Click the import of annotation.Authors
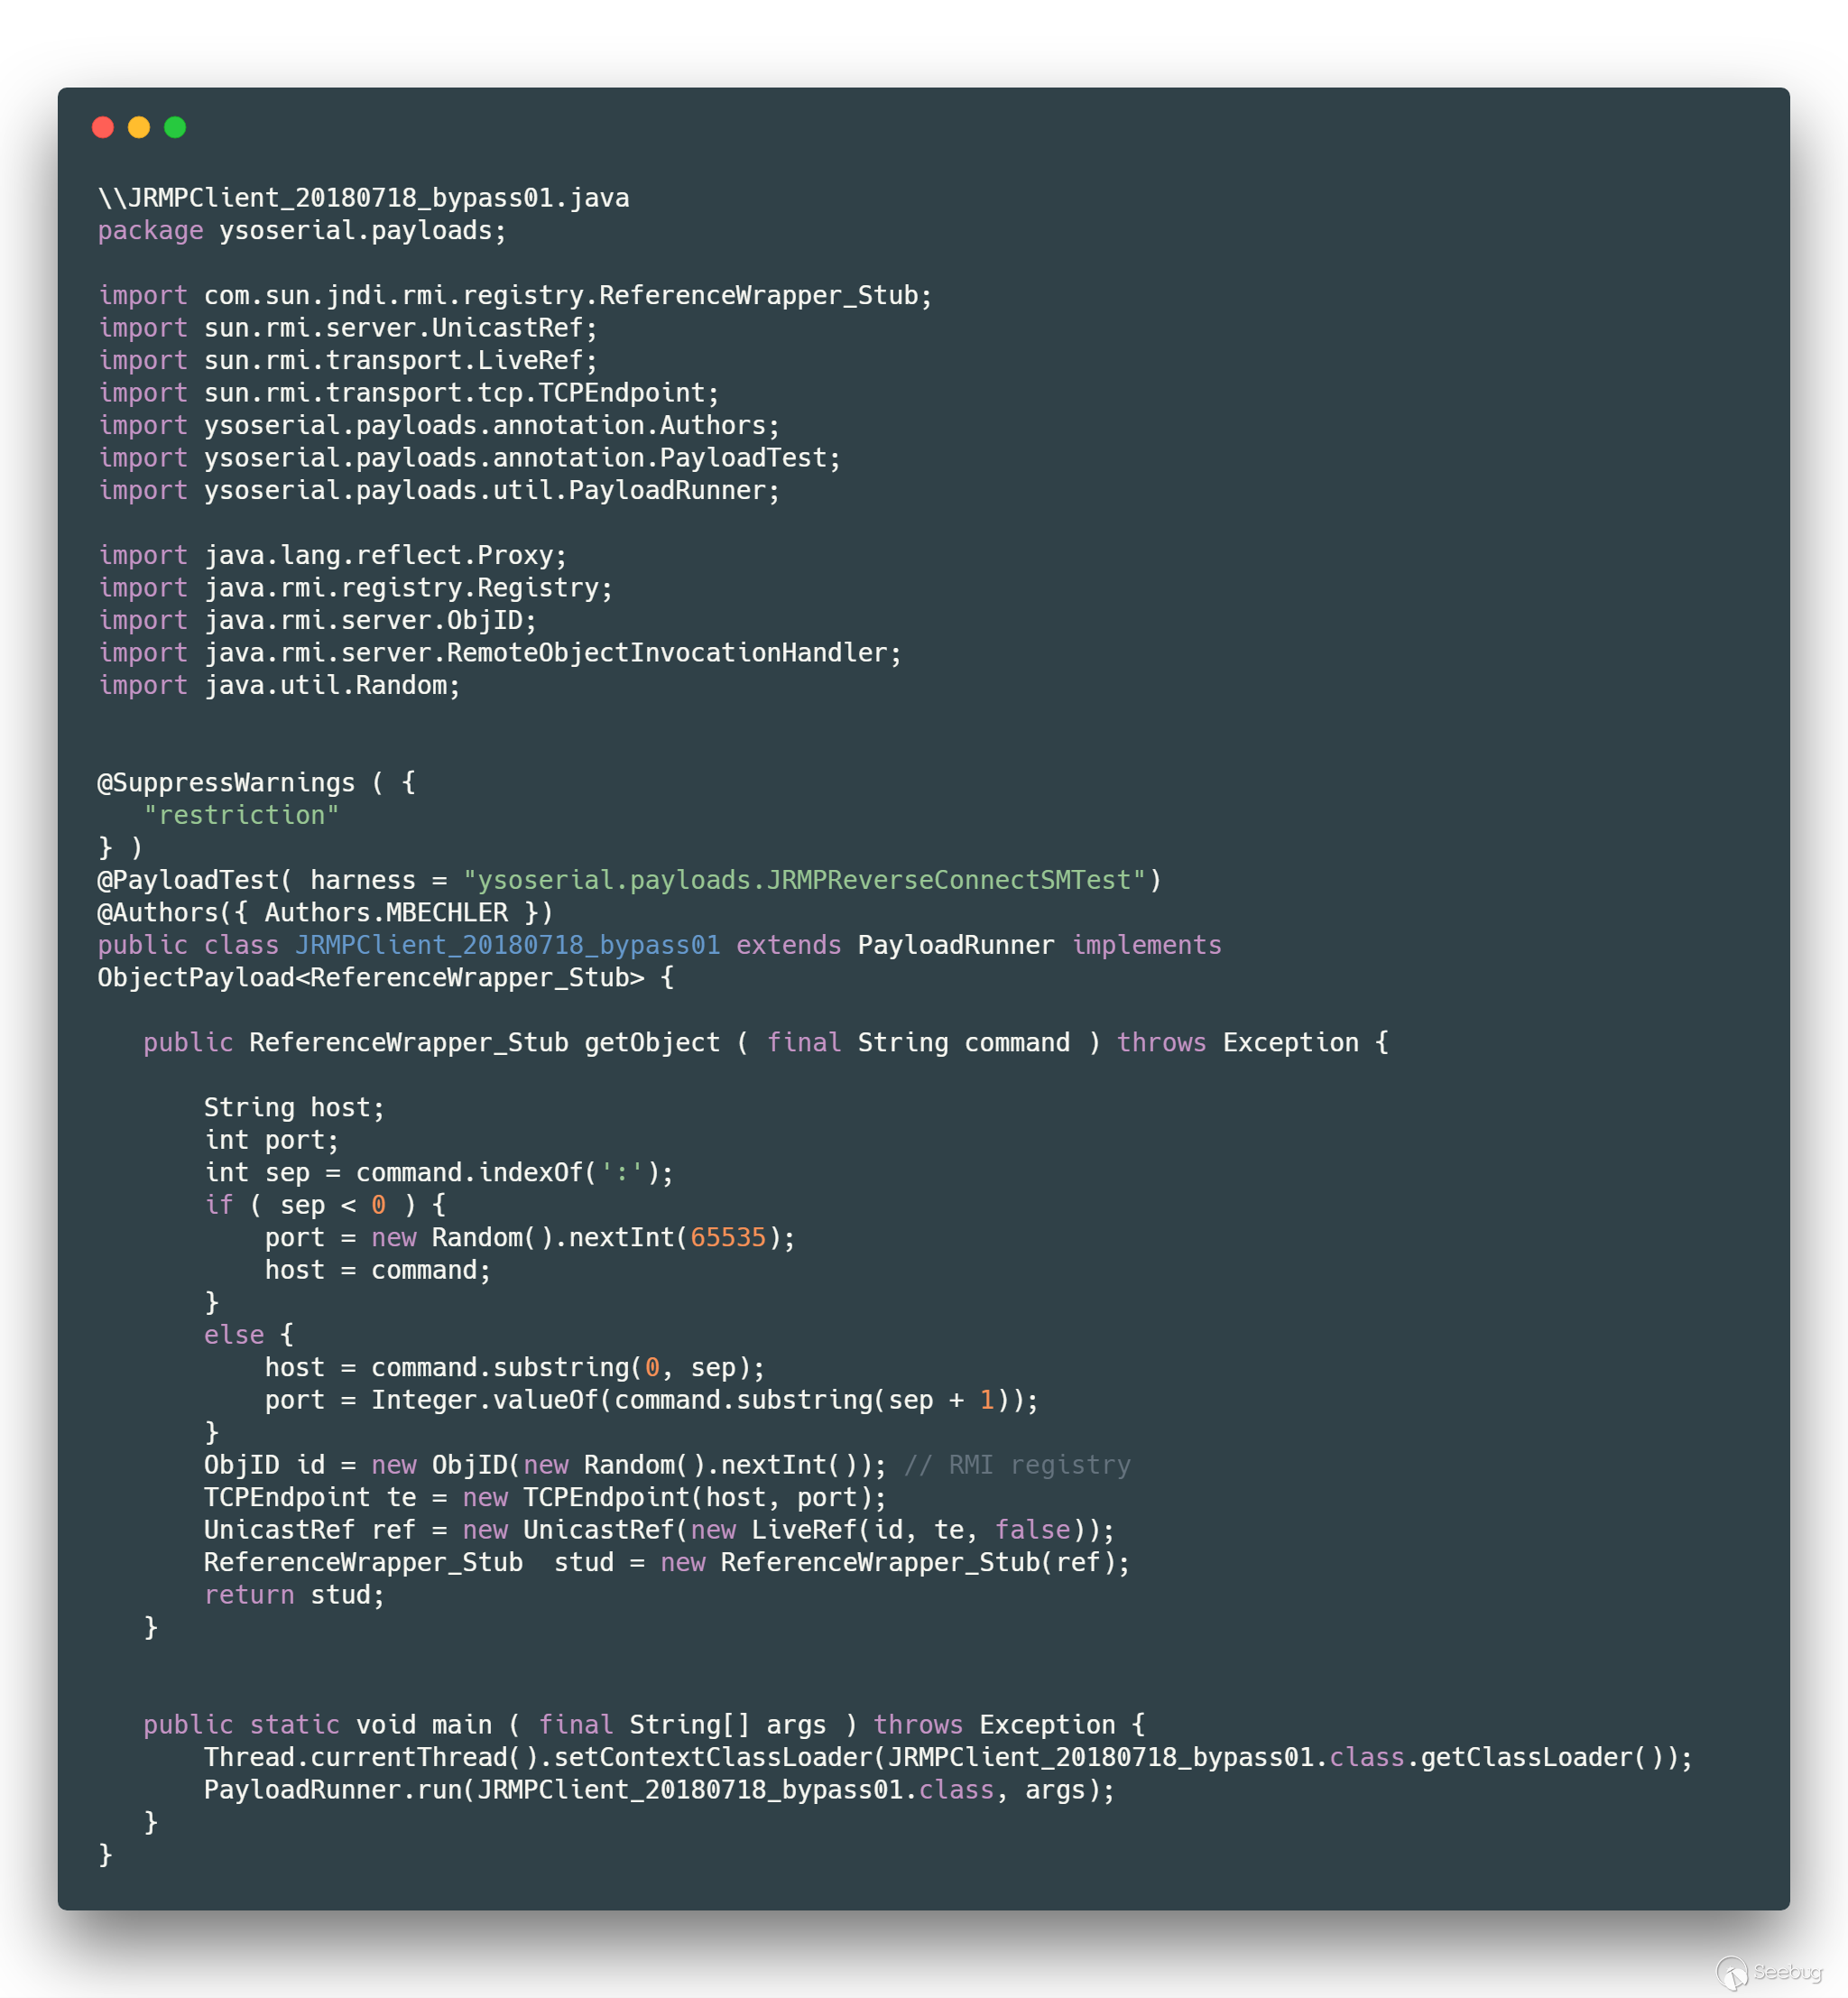Viewport: 1848px width, 1998px height. click(439, 426)
